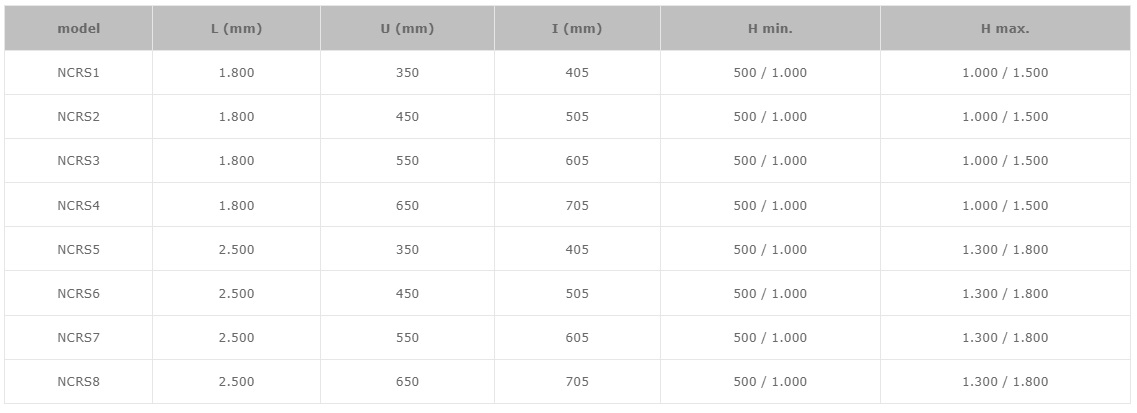Select the NCRS7 model cell
Viewport: 1137px width, 413px height.
78,338
